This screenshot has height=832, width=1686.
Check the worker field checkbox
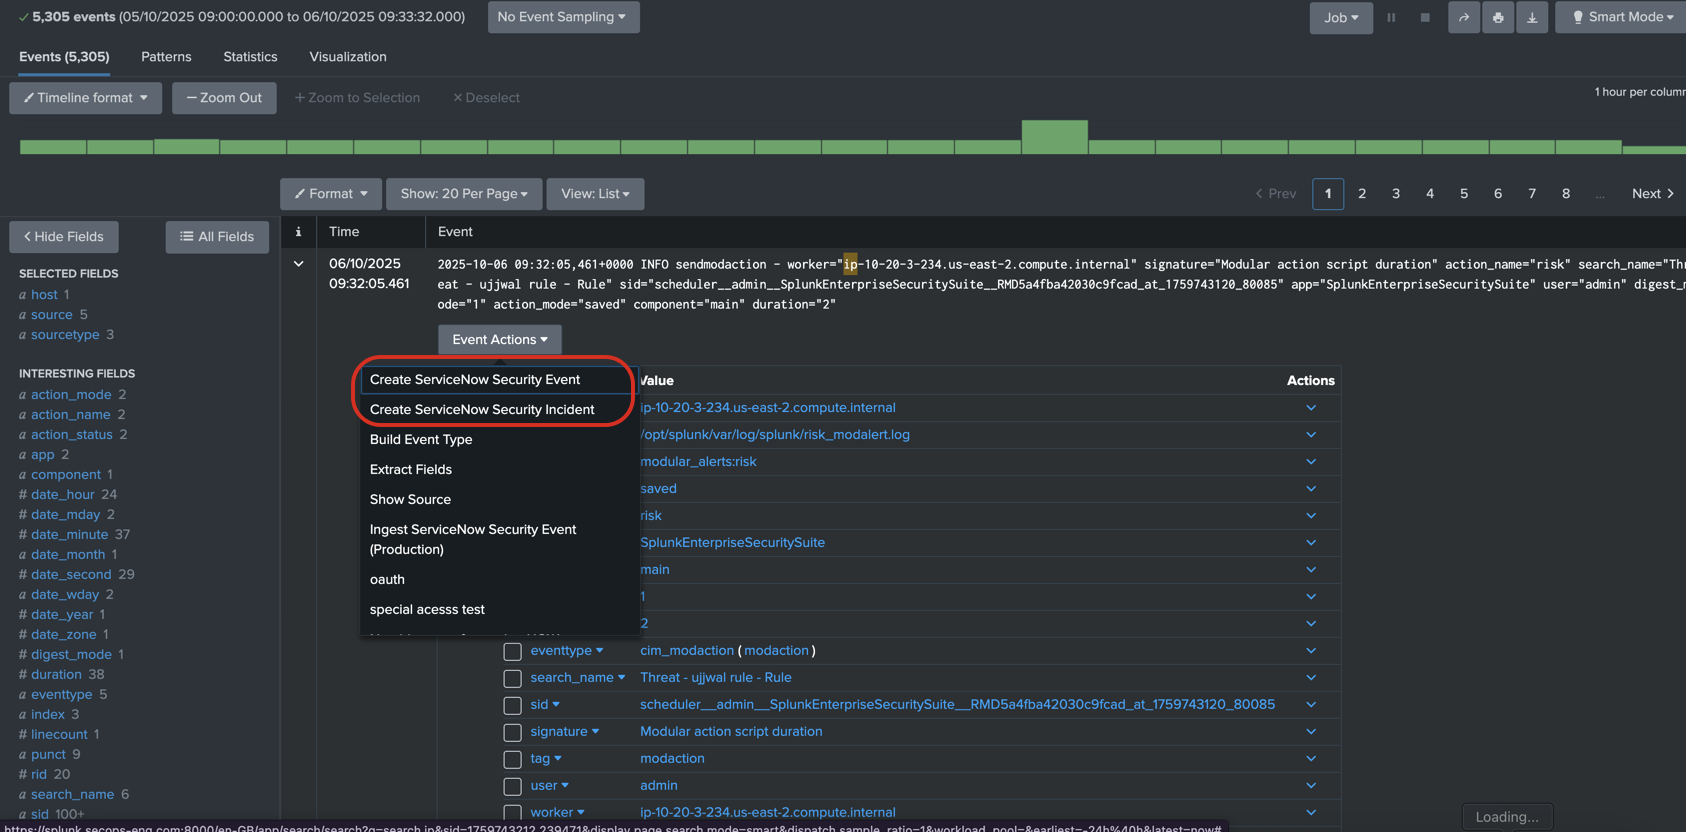click(x=512, y=813)
